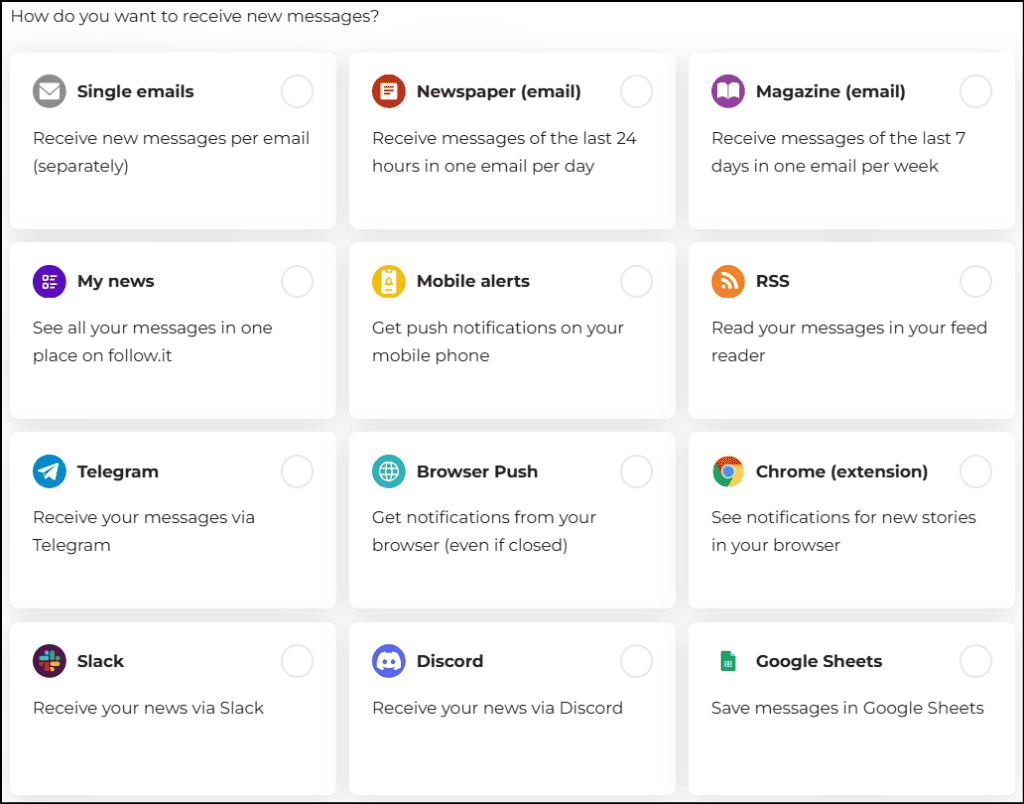Click the 'My news' title text

click(x=116, y=281)
